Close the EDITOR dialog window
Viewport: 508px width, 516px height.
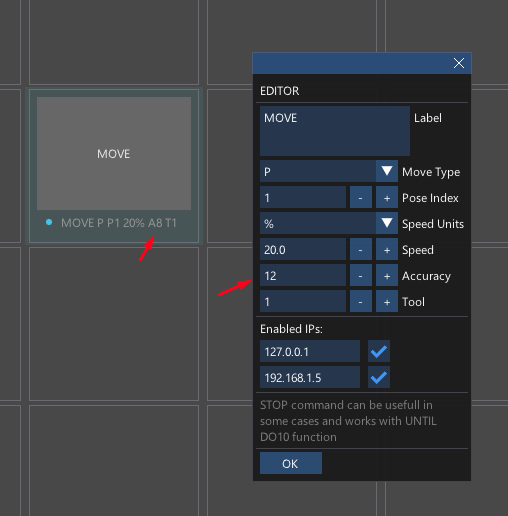pos(459,63)
